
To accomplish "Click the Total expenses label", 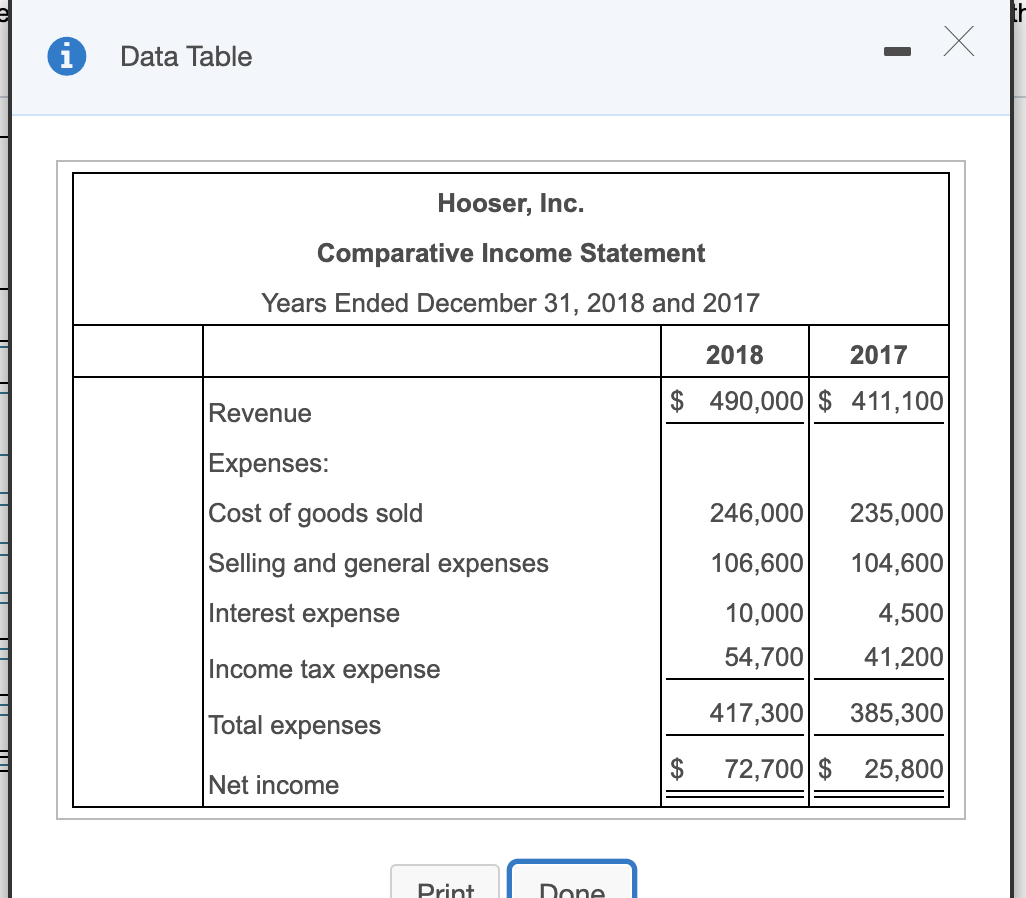I will tap(294, 725).
